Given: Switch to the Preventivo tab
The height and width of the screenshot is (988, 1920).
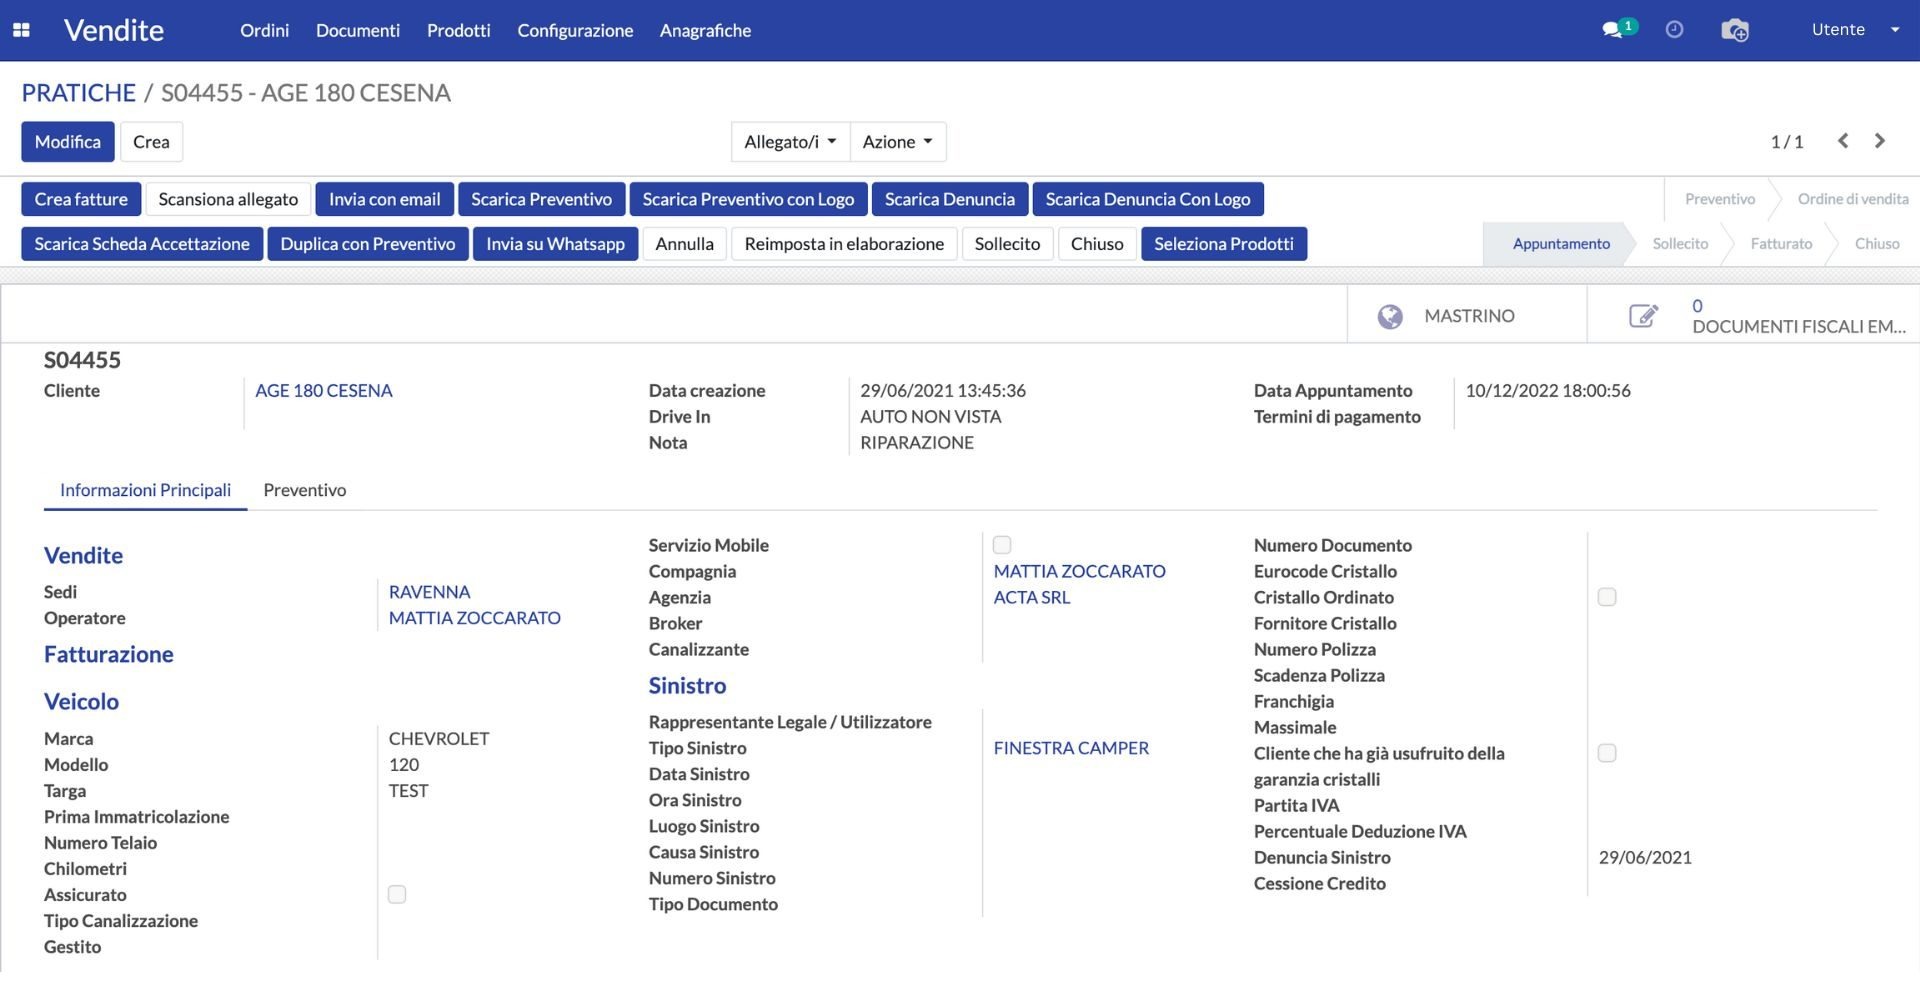Looking at the screenshot, I should pos(305,490).
